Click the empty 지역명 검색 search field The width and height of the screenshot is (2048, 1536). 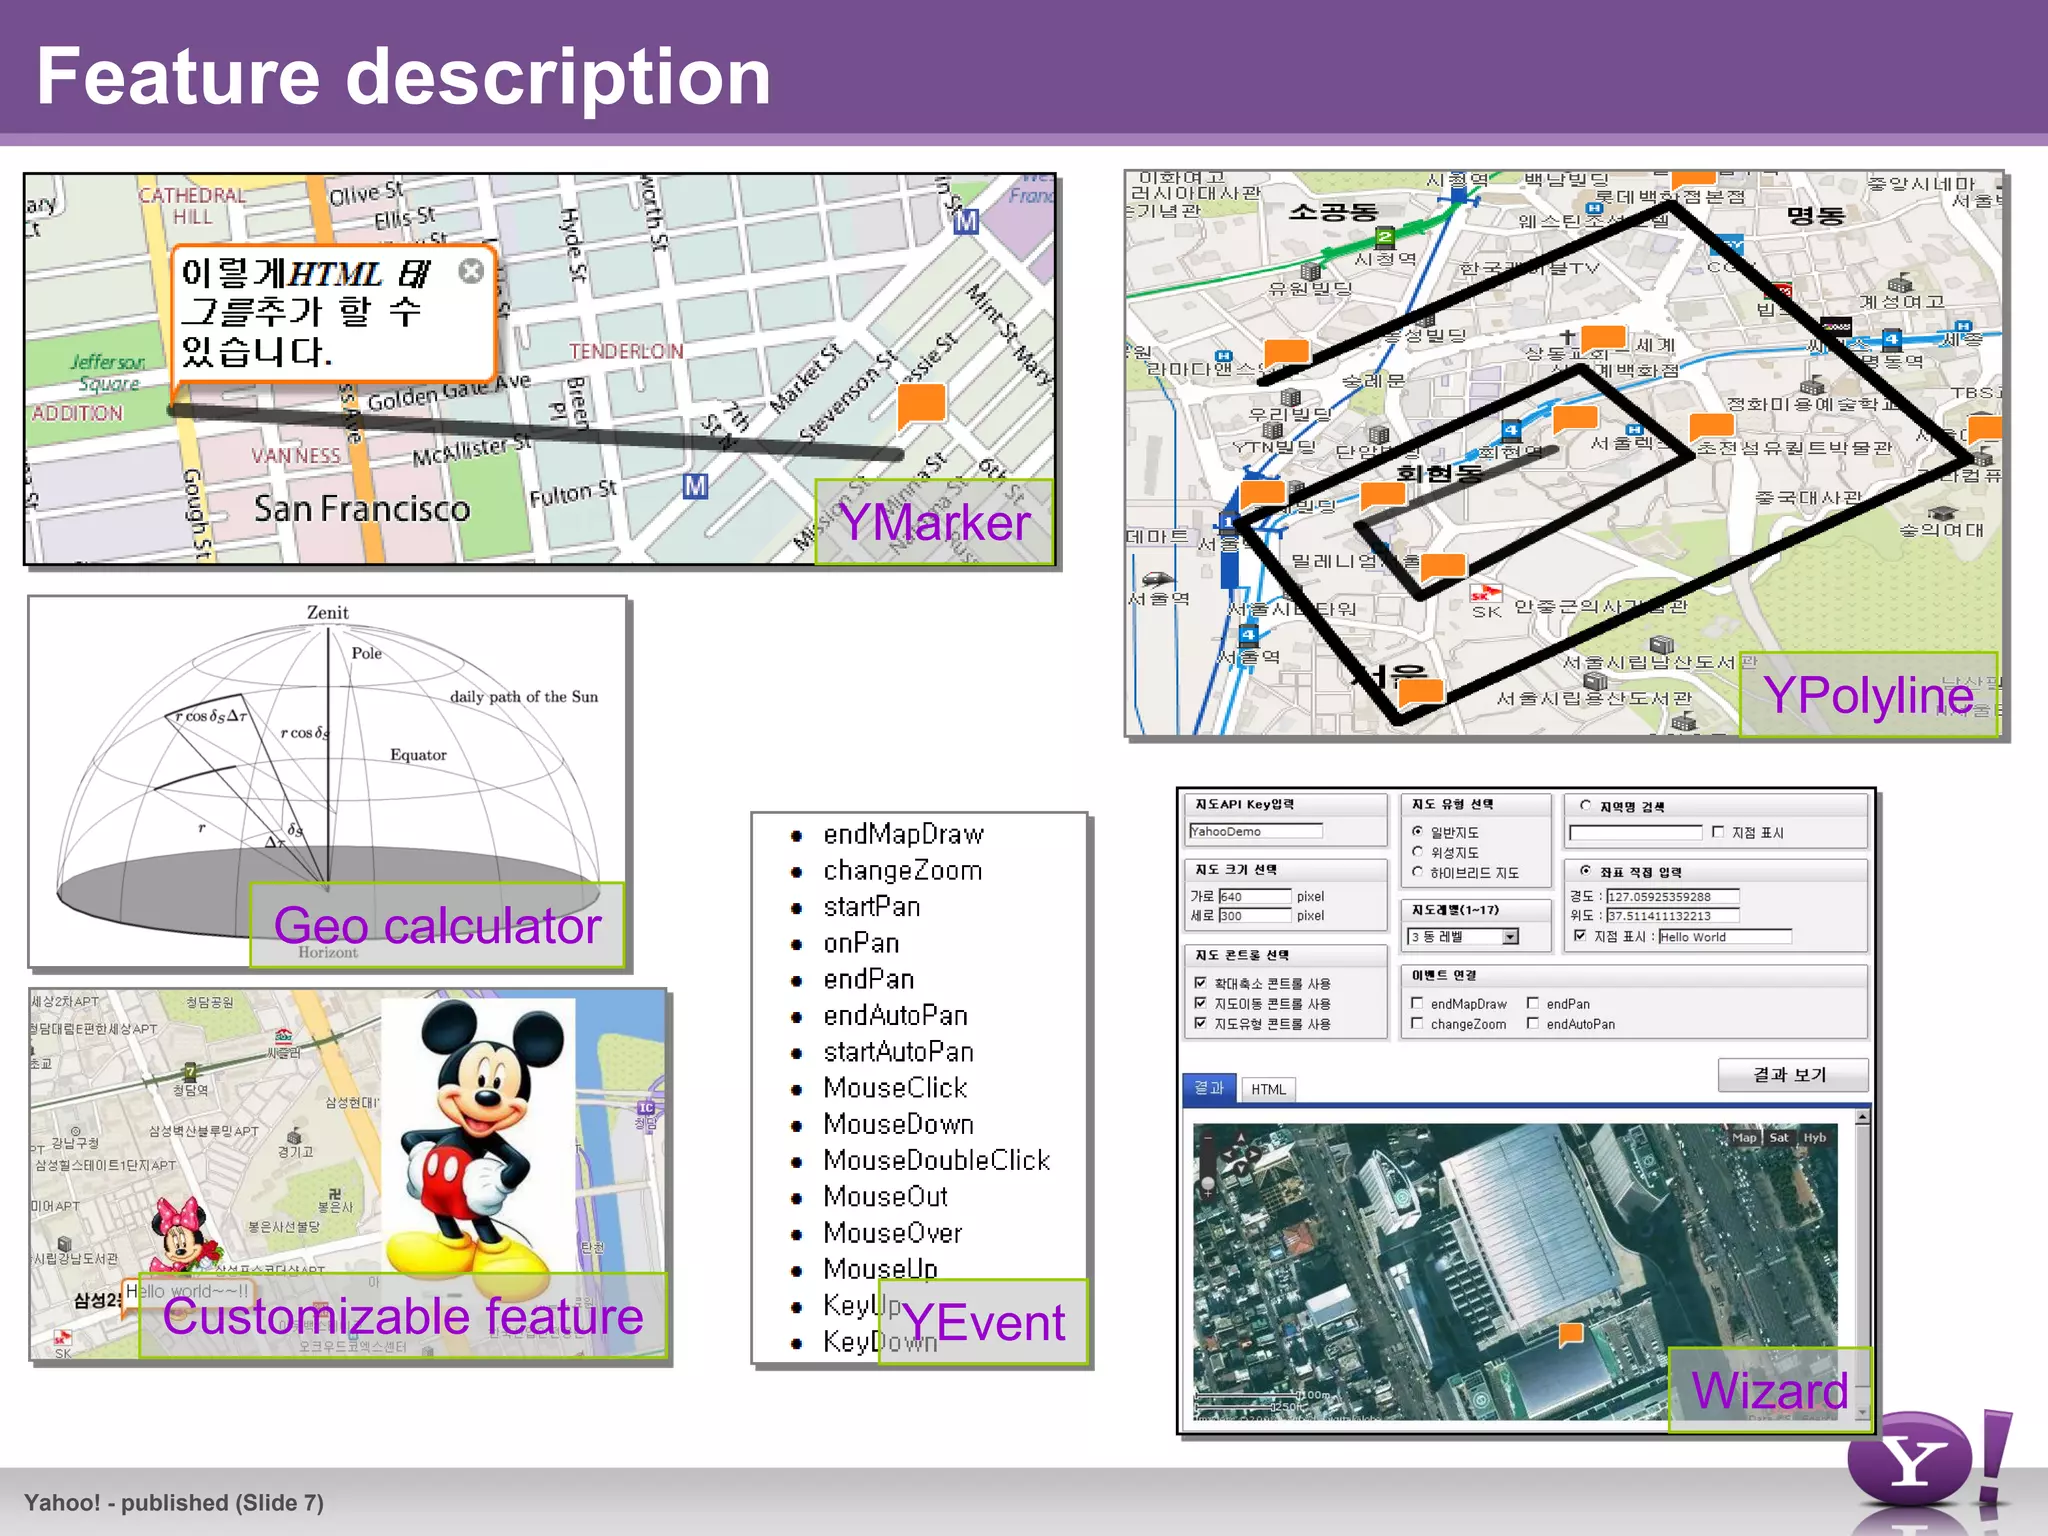pyautogui.click(x=1636, y=832)
